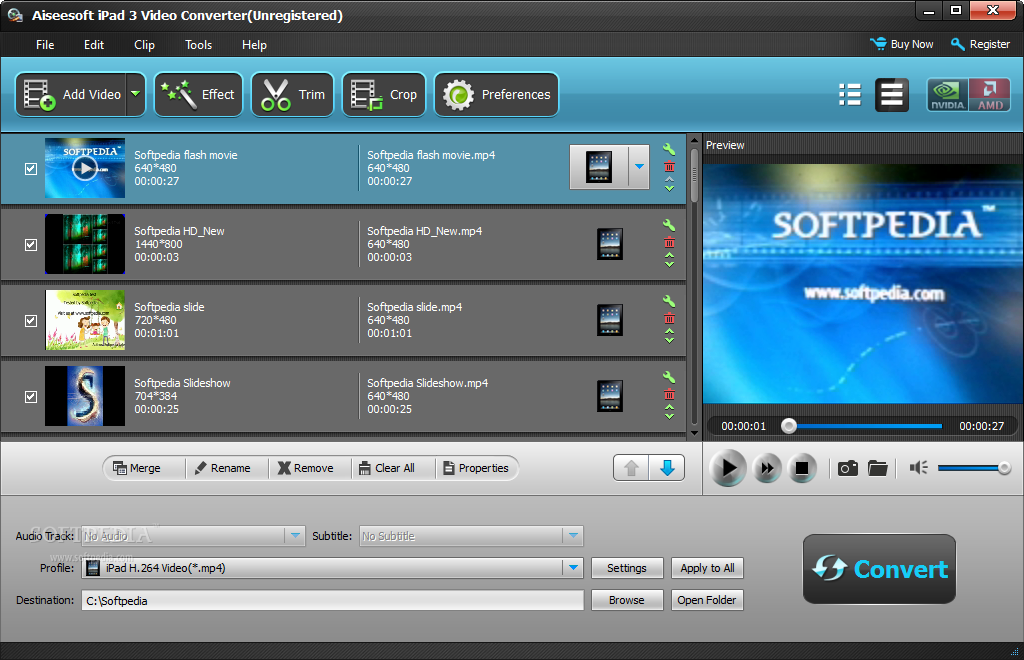Click iPad profile icon for Softpedia slide row

610,320
